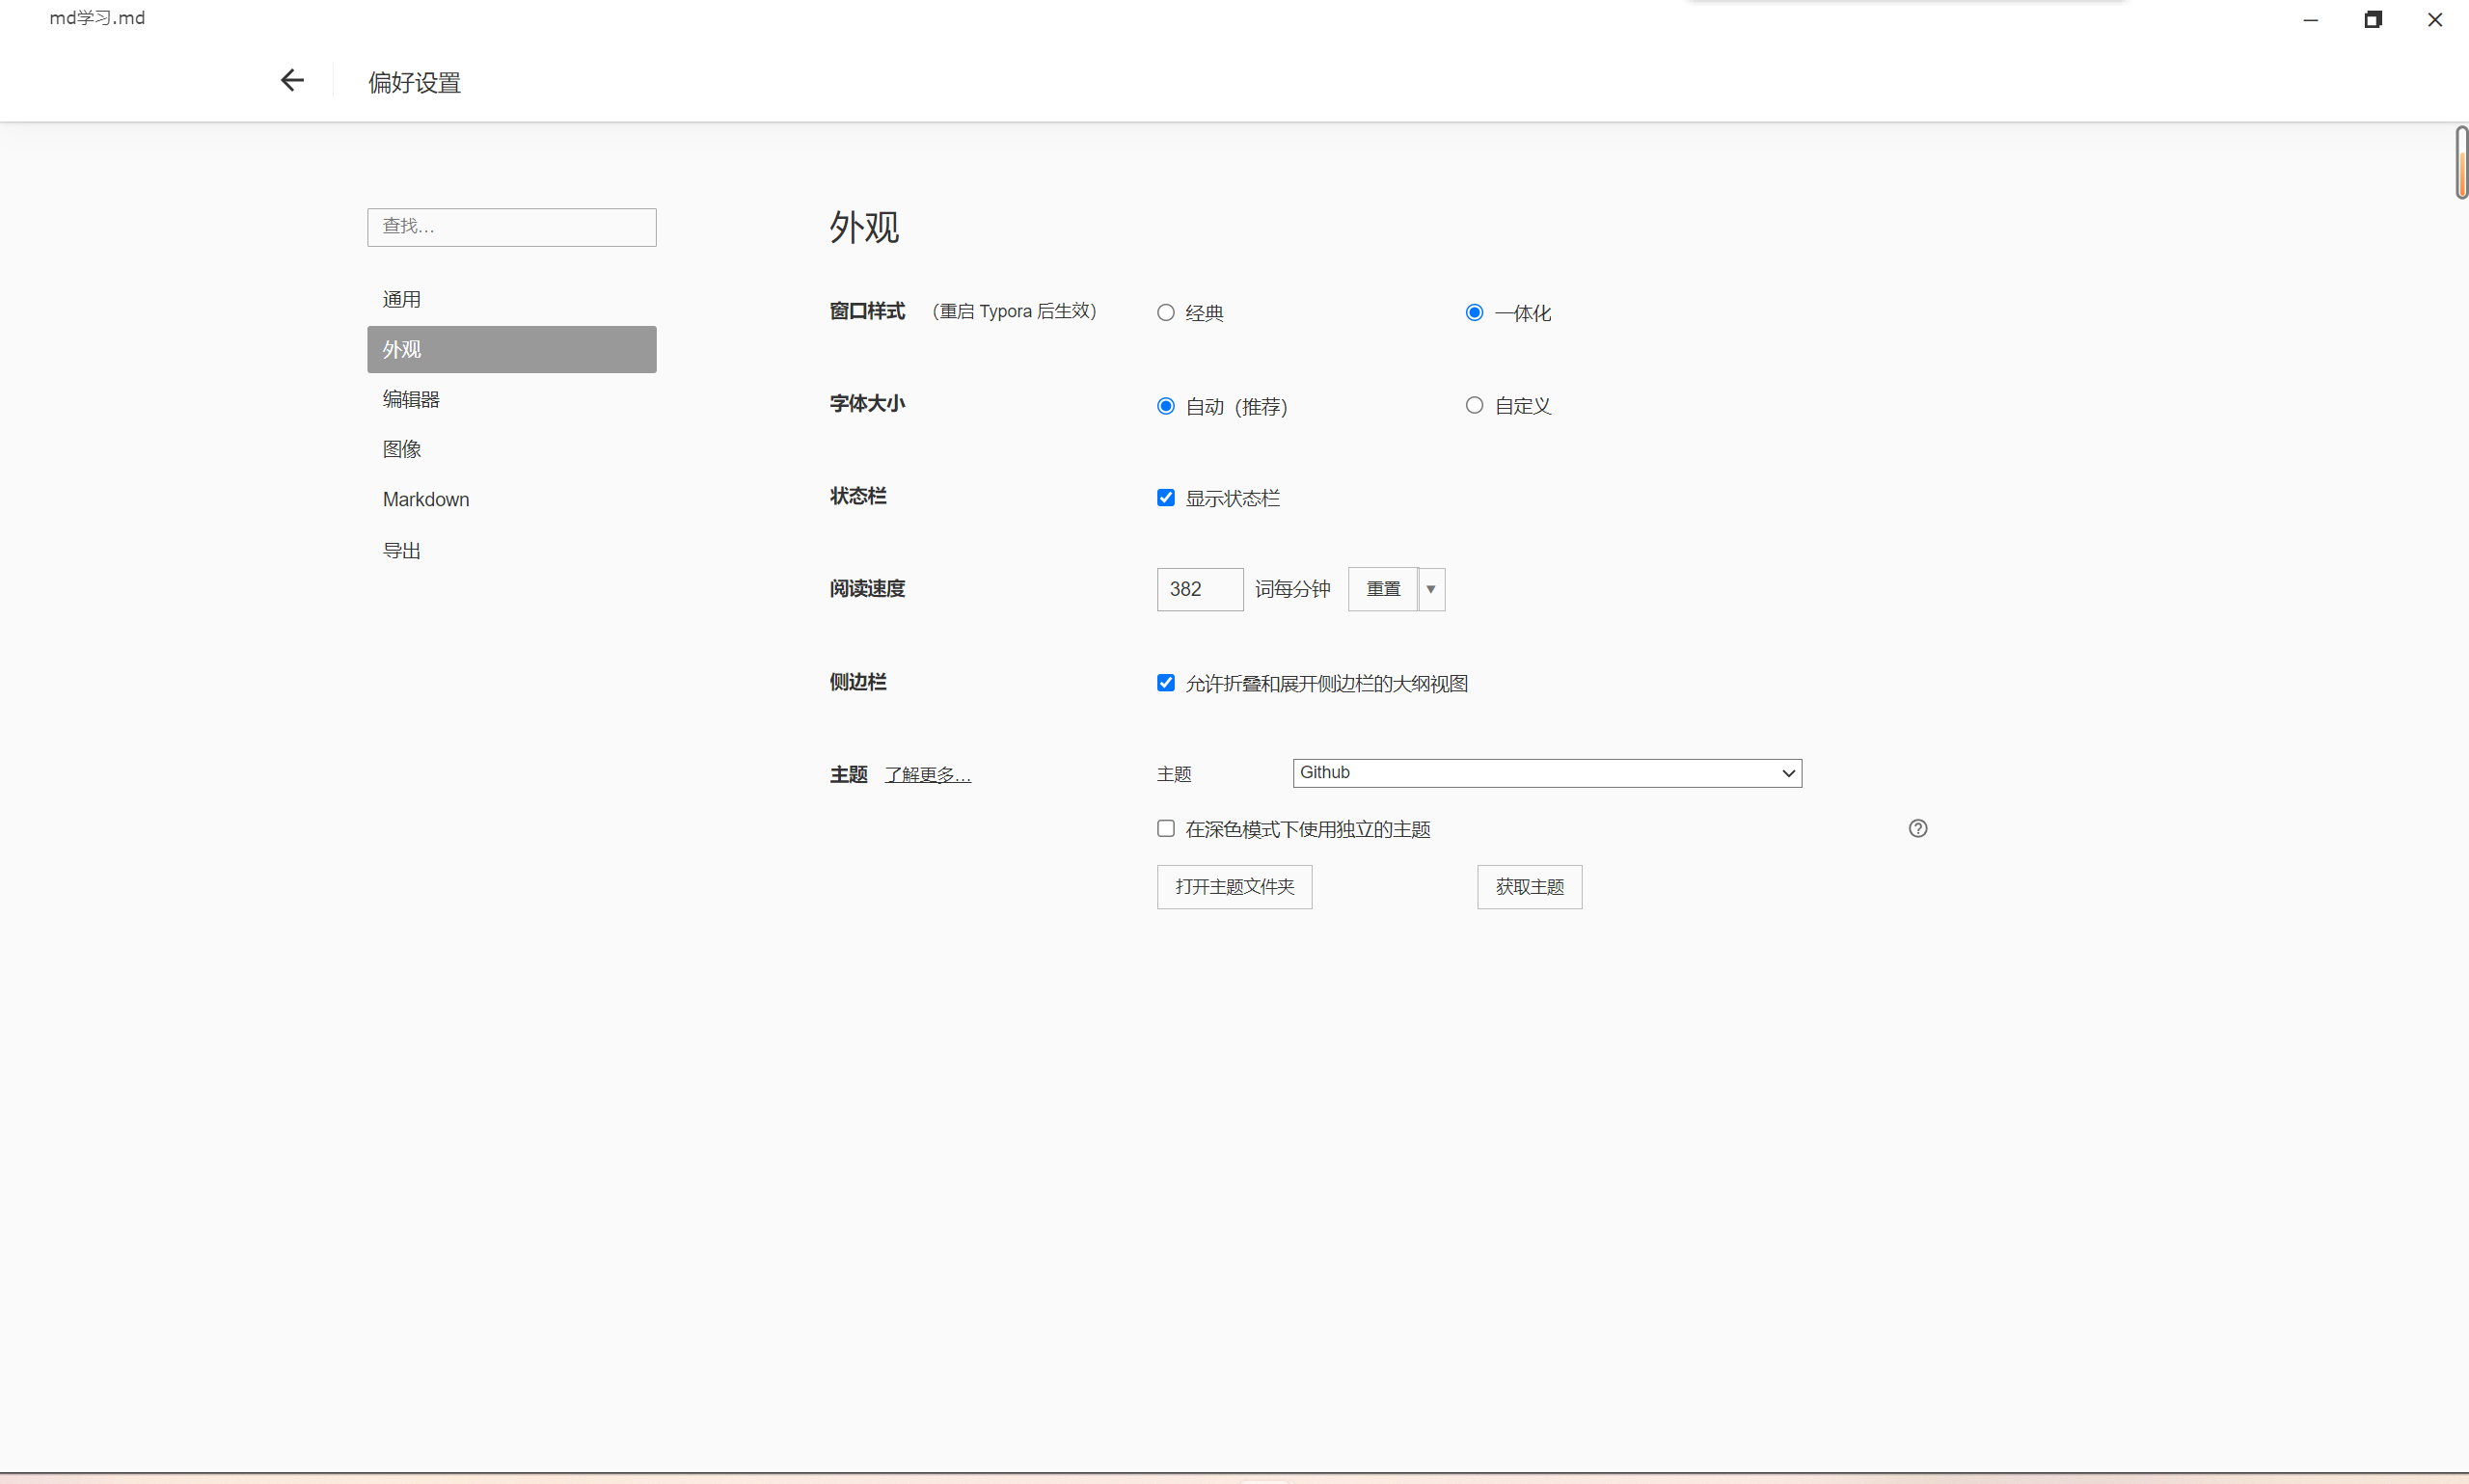Screen dimensions: 2469x1484
Task: Enable separate theme for dark mode
Action: [x=1165, y=828]
